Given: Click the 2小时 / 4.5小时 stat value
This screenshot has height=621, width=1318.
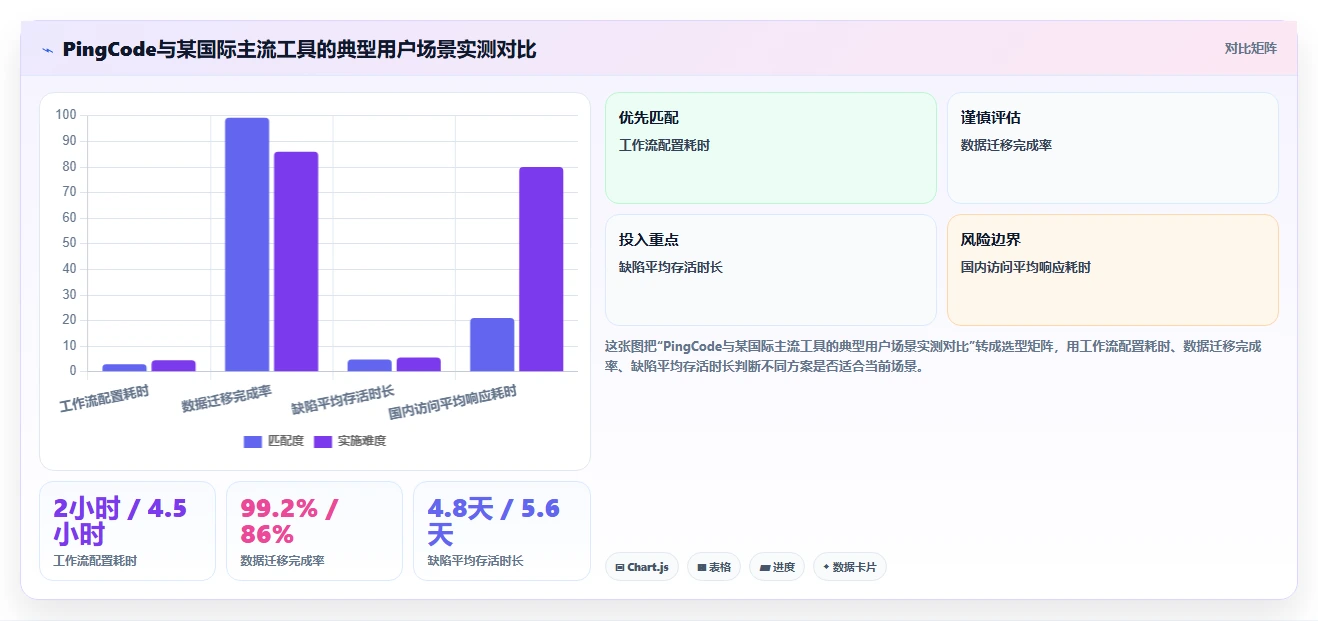Looking at the screenshot, I should pos(120,521).
